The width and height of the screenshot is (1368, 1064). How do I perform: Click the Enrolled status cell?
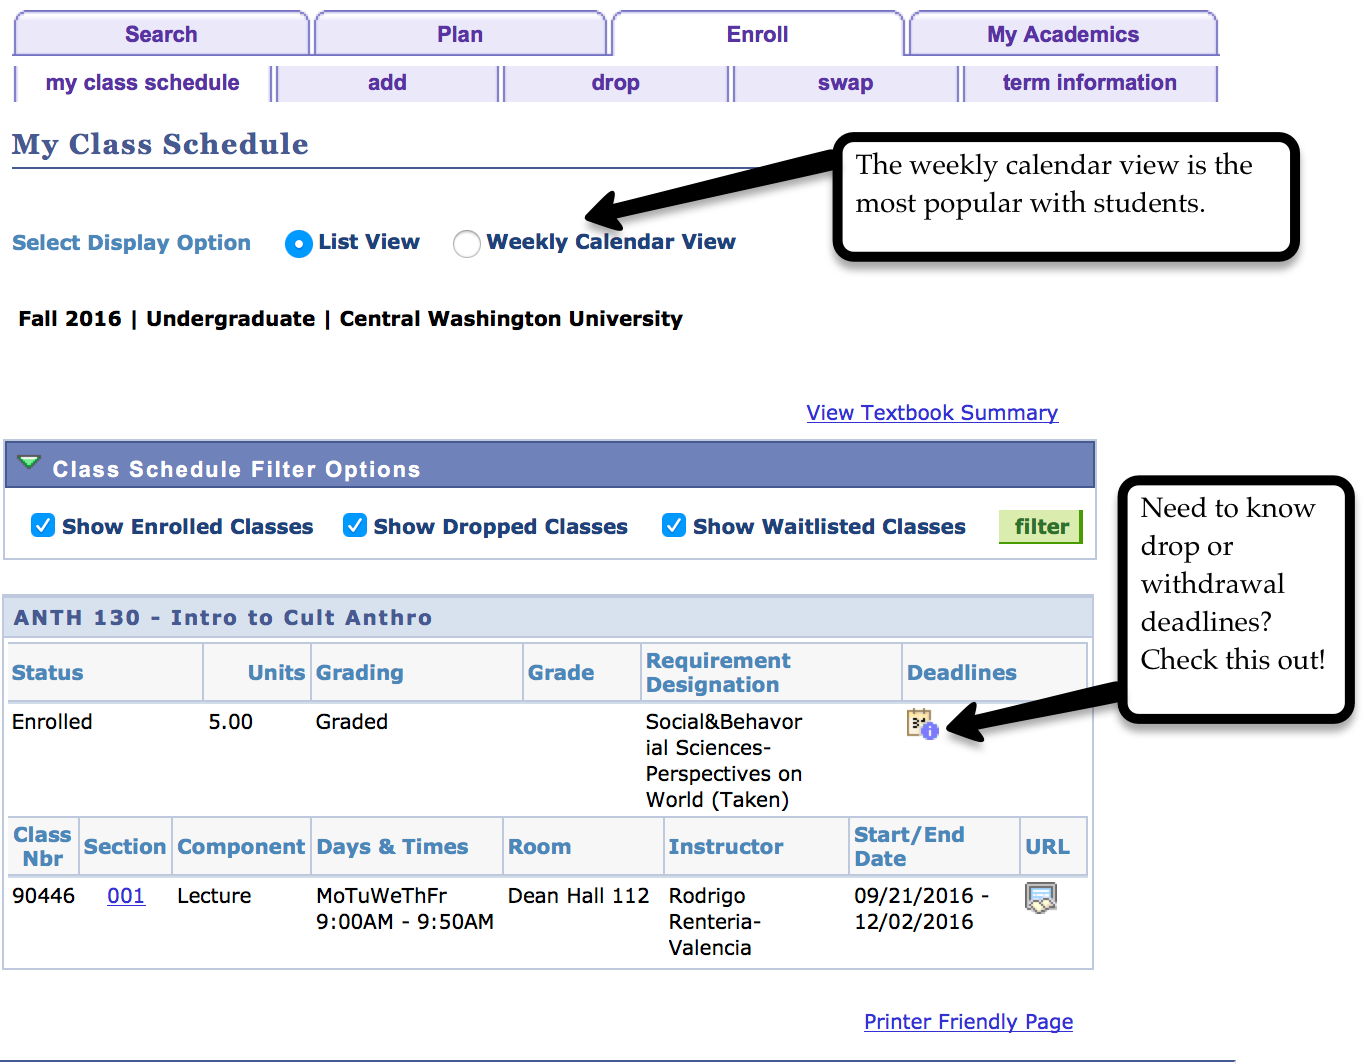52,722
